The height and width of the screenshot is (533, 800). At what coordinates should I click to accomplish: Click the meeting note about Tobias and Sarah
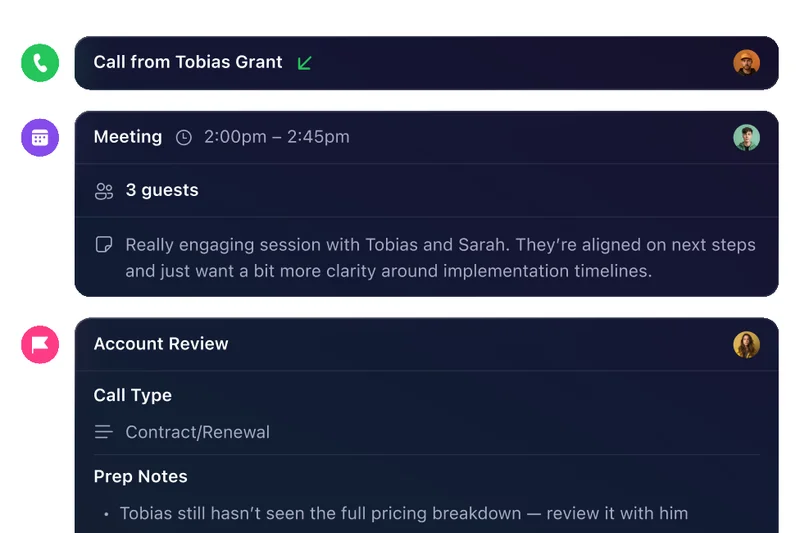(440, 257)
